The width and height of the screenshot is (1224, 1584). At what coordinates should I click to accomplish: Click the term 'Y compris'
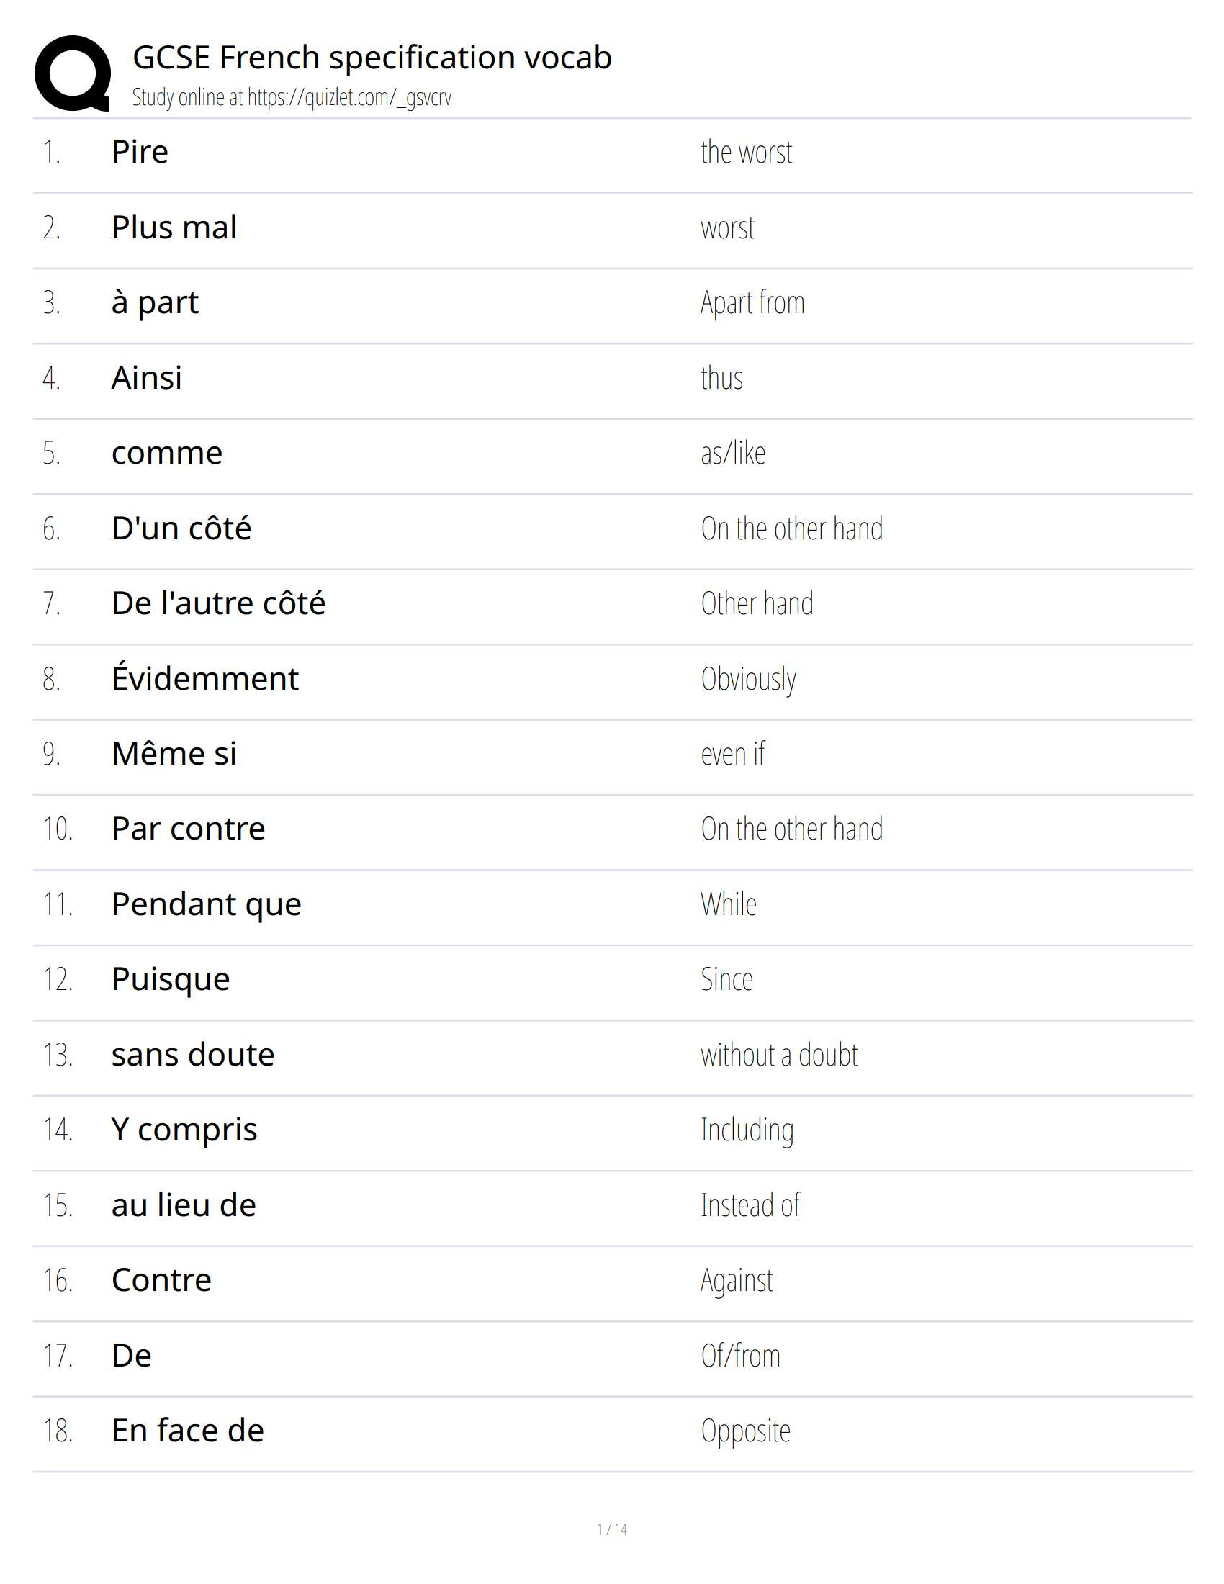coord(184,1130)
